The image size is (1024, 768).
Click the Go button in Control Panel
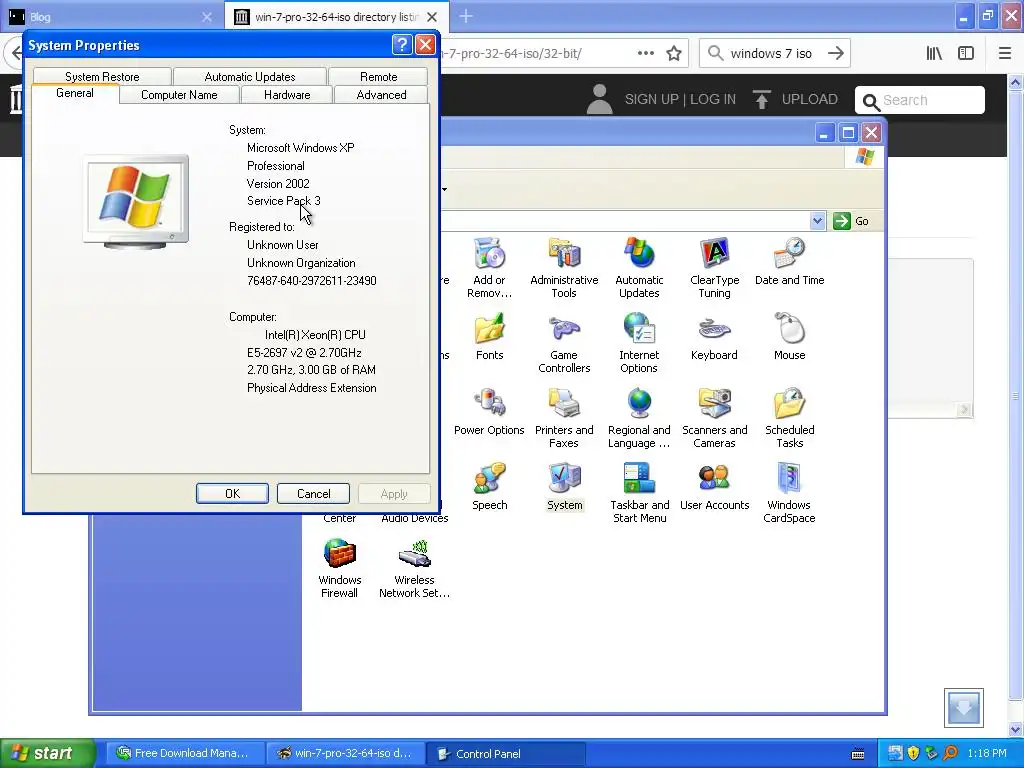[x=852, y=221]
